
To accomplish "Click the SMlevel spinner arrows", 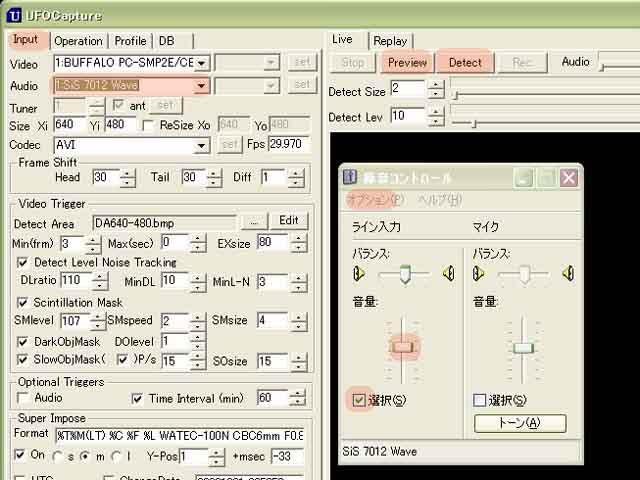I will point(98,321).
